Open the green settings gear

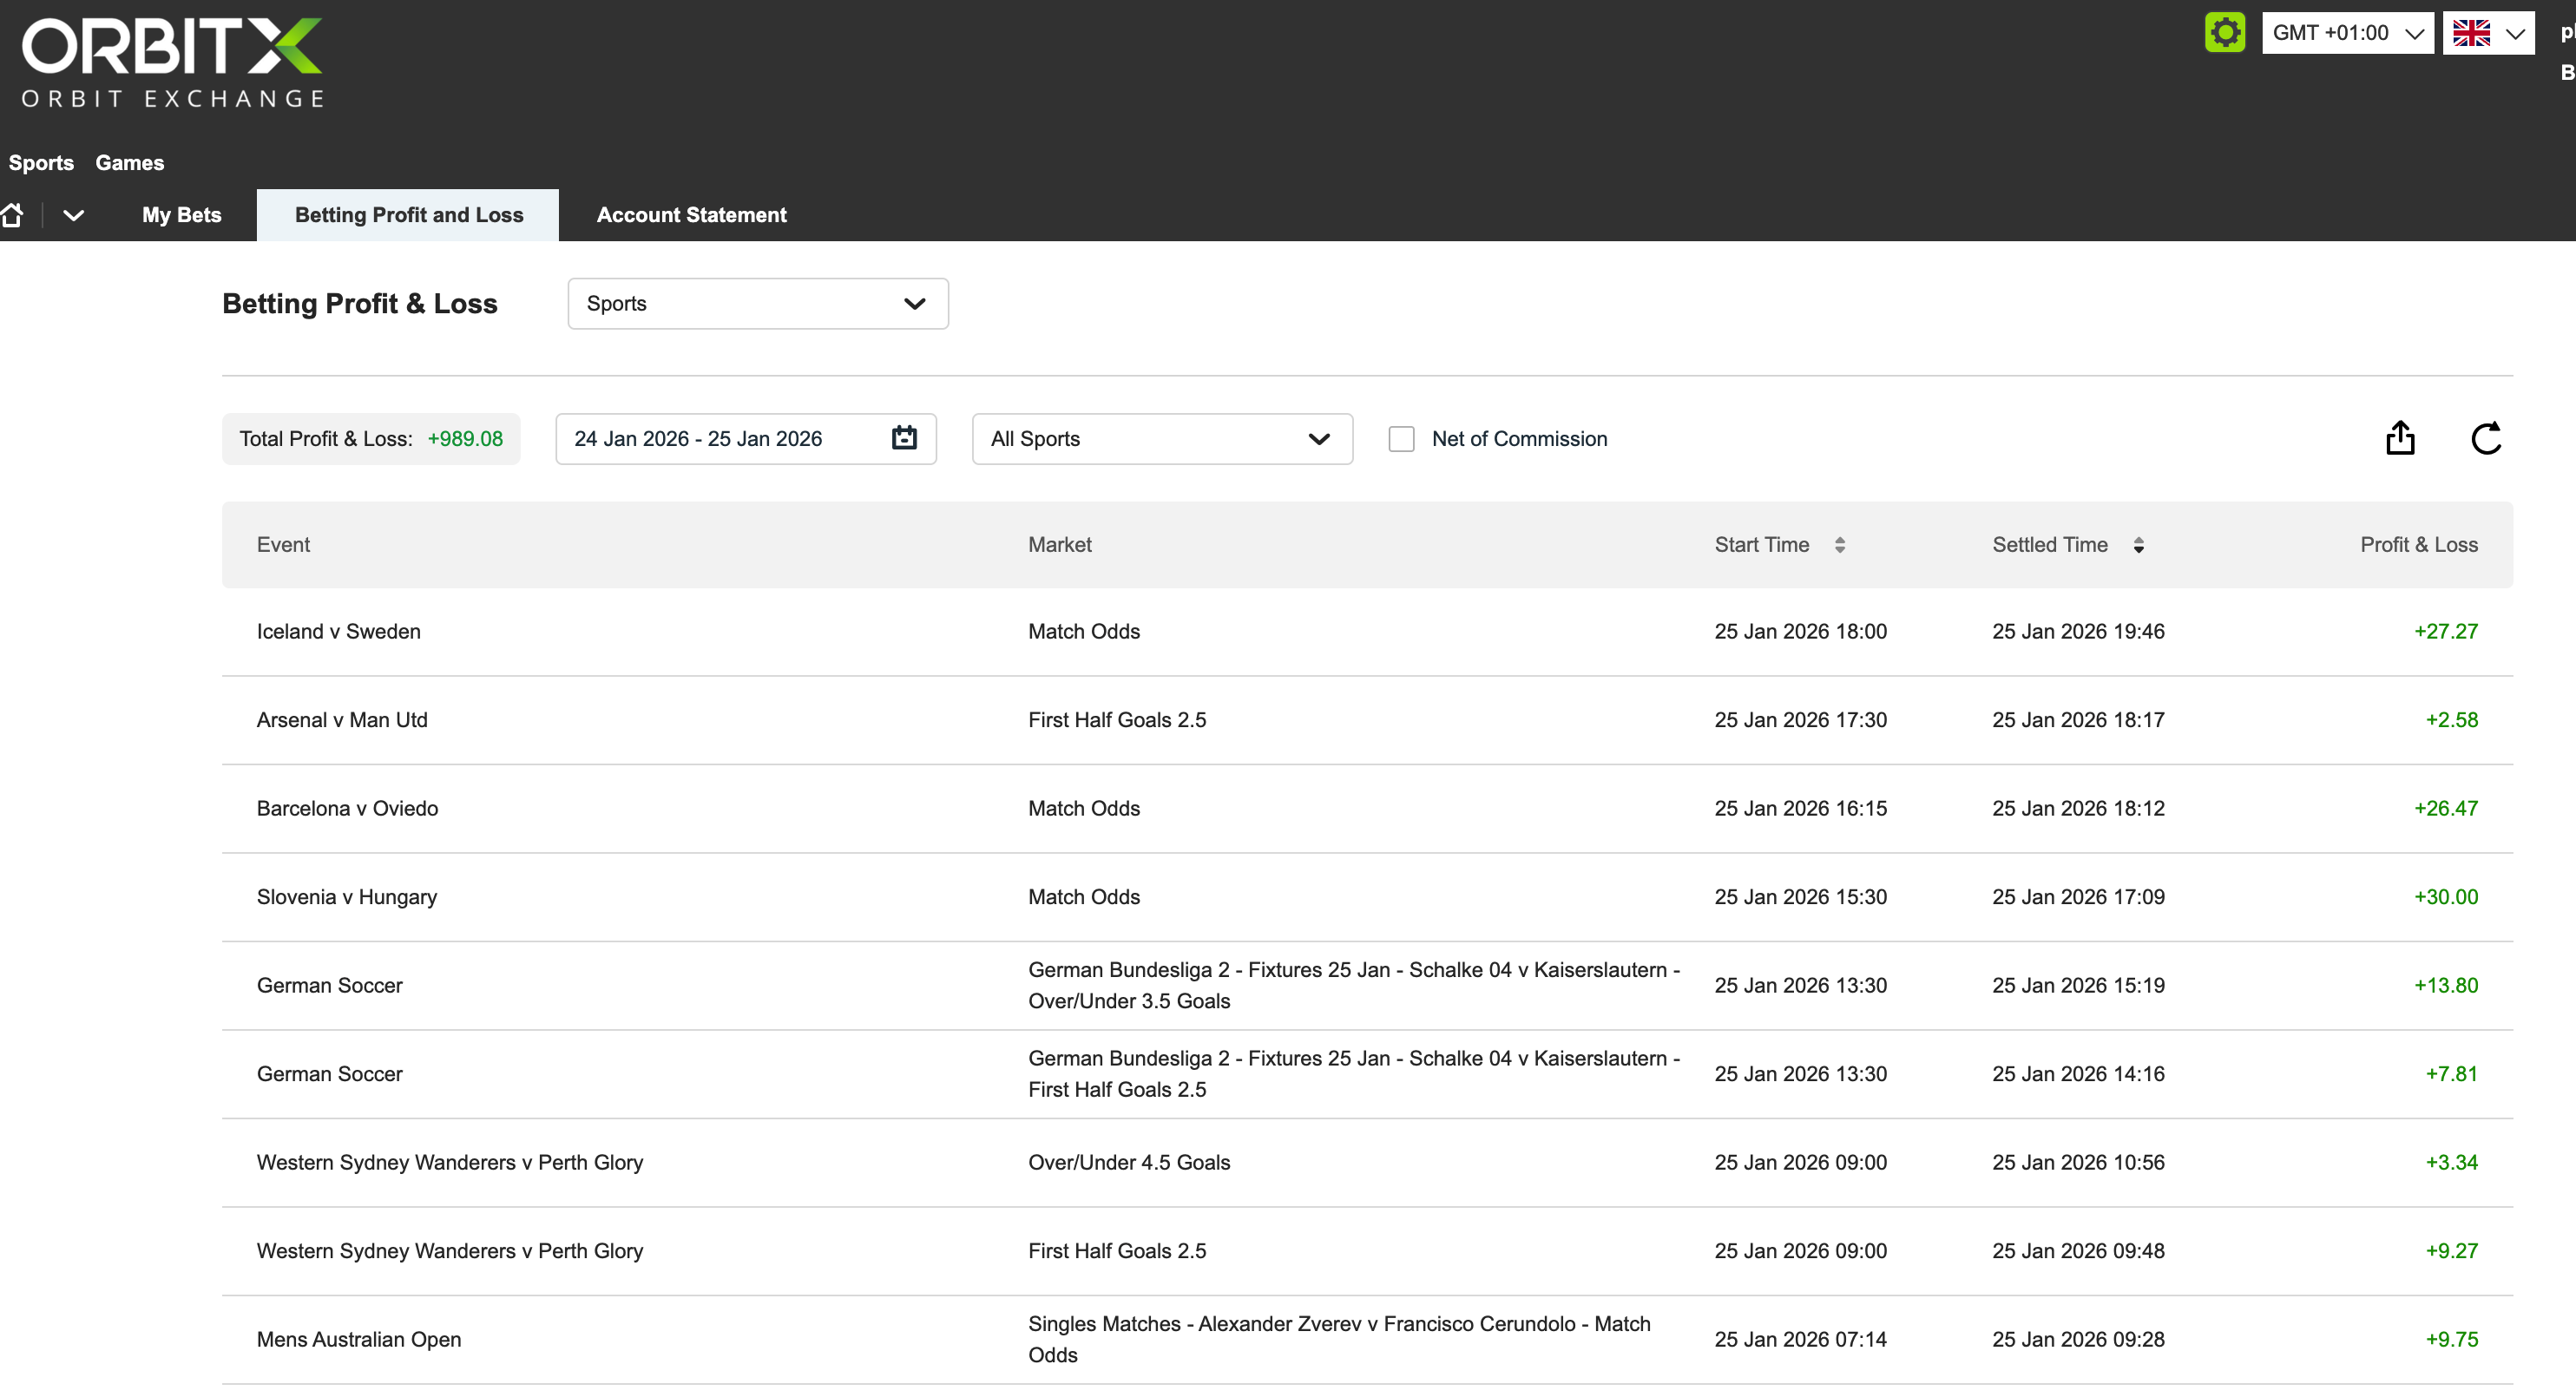(2224, 33)
